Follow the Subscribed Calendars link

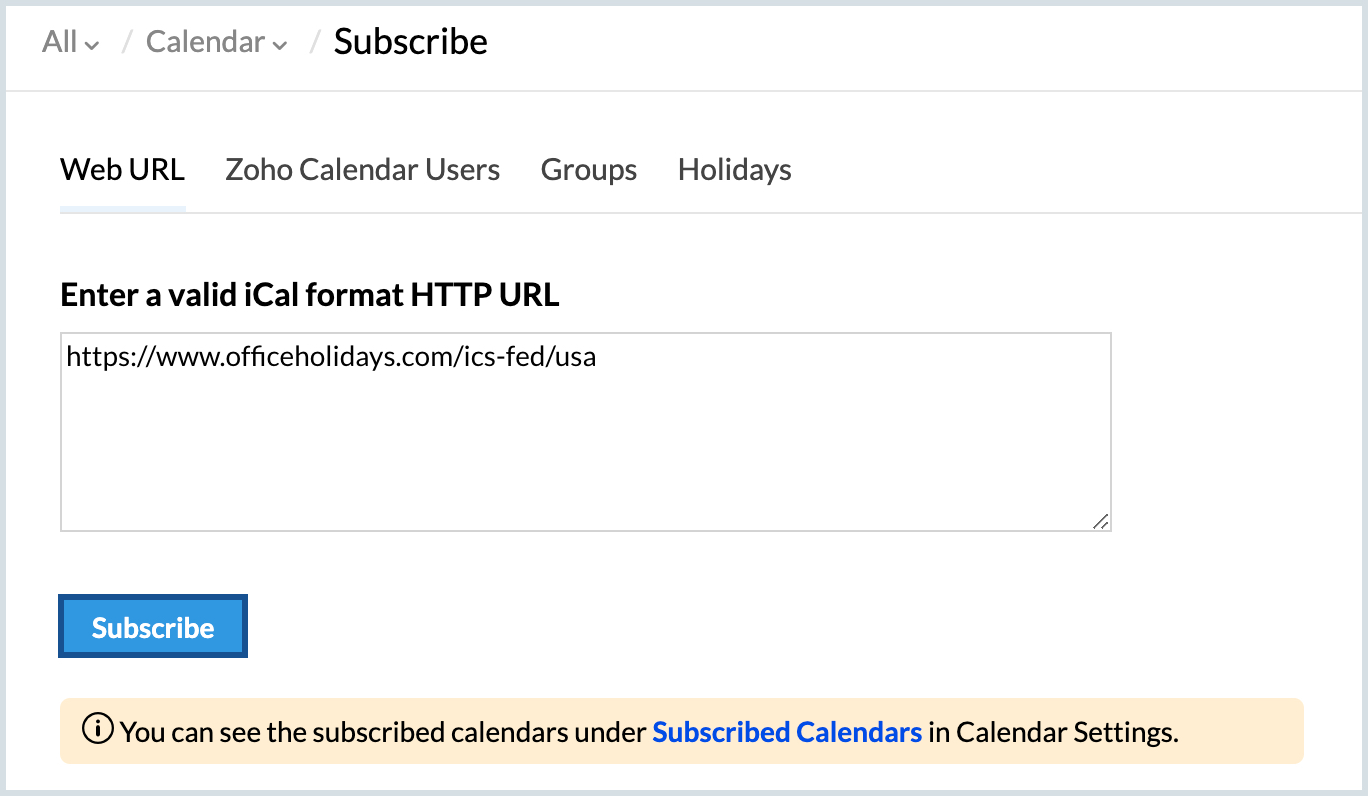(787, 732)
